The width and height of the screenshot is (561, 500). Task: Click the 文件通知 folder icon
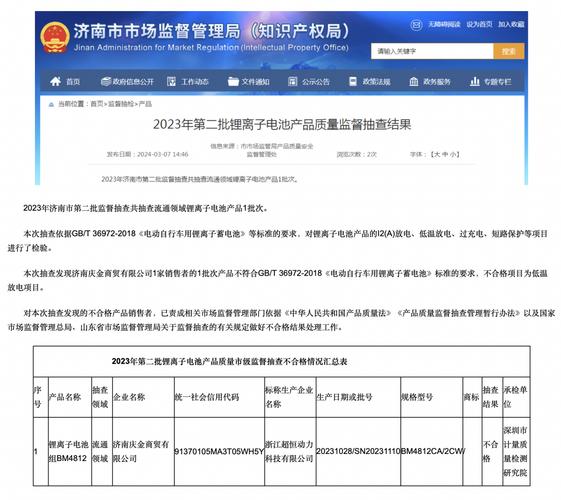[x=233, y=82]
